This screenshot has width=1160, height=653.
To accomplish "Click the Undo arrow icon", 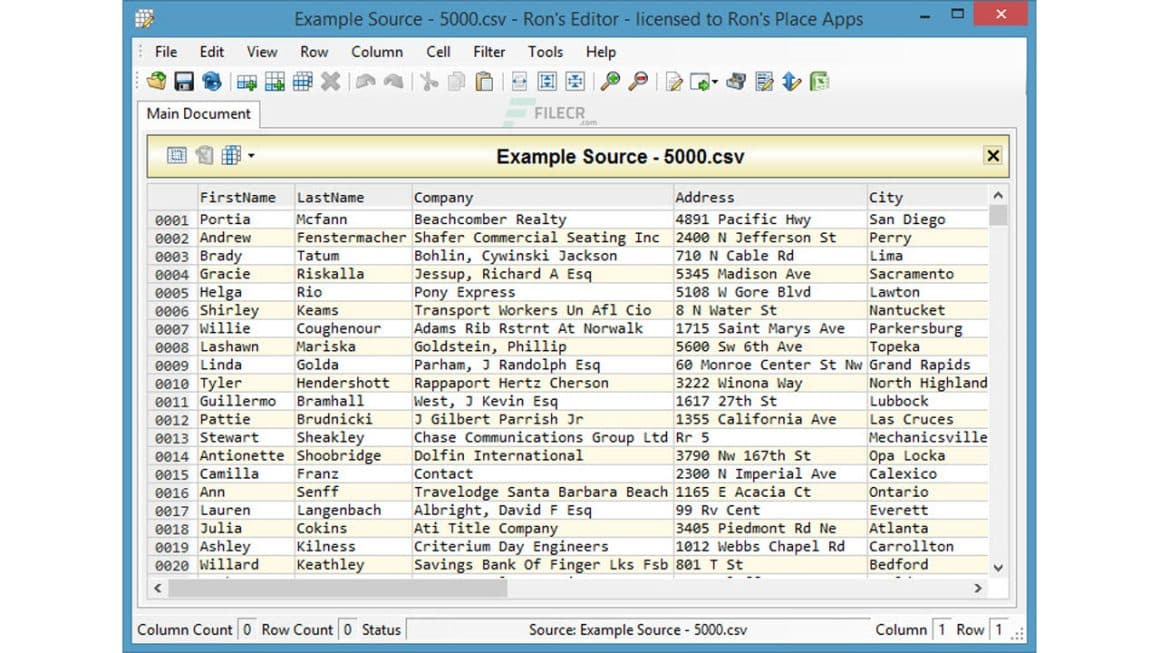I will [x=365, y=81].
